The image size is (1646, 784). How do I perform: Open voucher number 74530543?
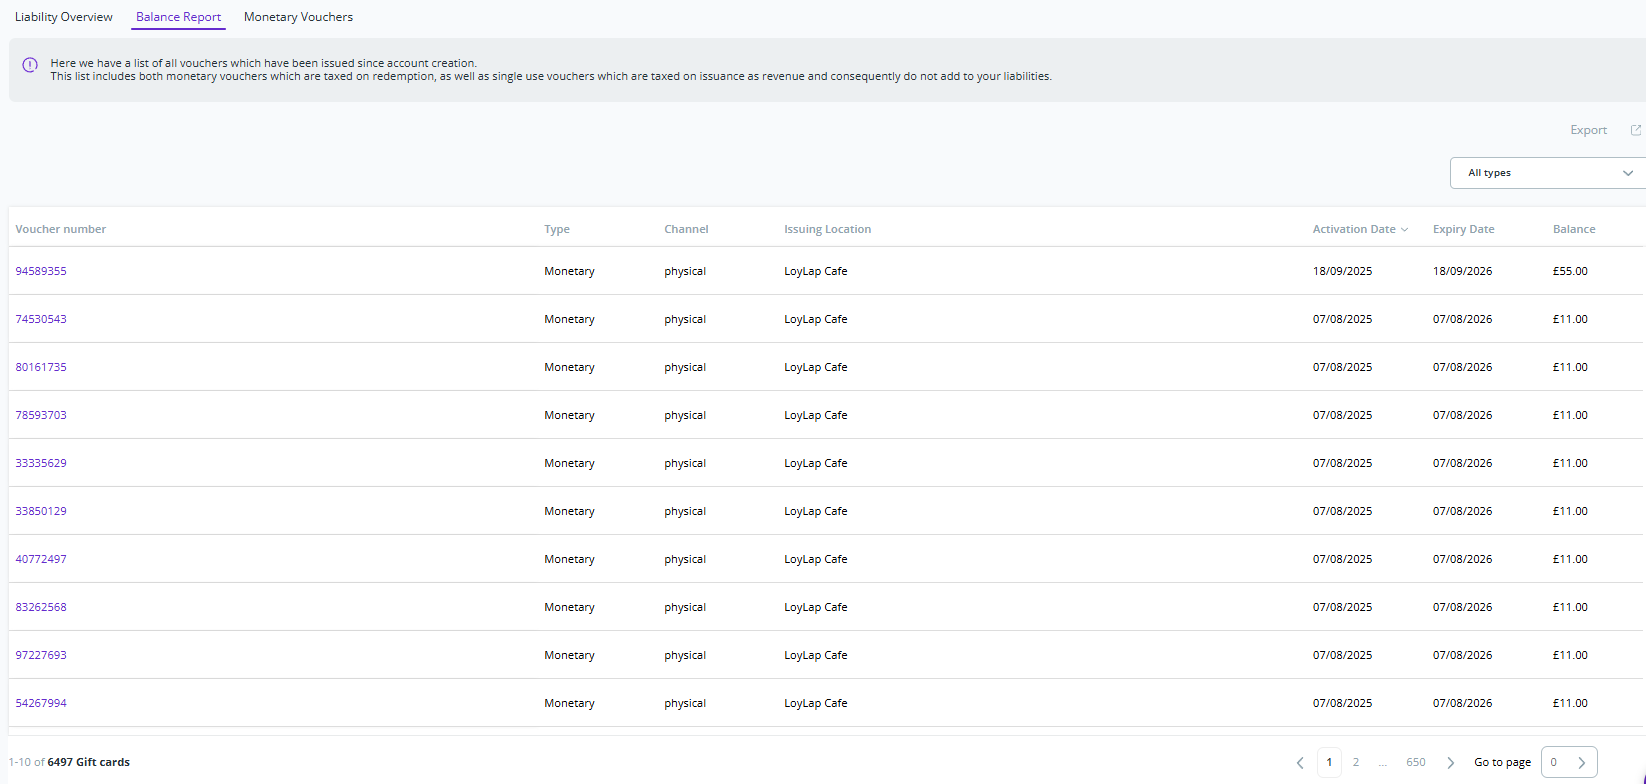pos(41,319)
